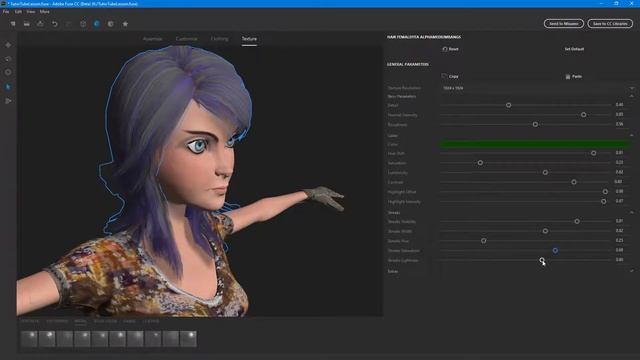The width and height of the screenshot is (640, 360).
Task: Click Send to Mixamo
Action: (x=564, y=24)
